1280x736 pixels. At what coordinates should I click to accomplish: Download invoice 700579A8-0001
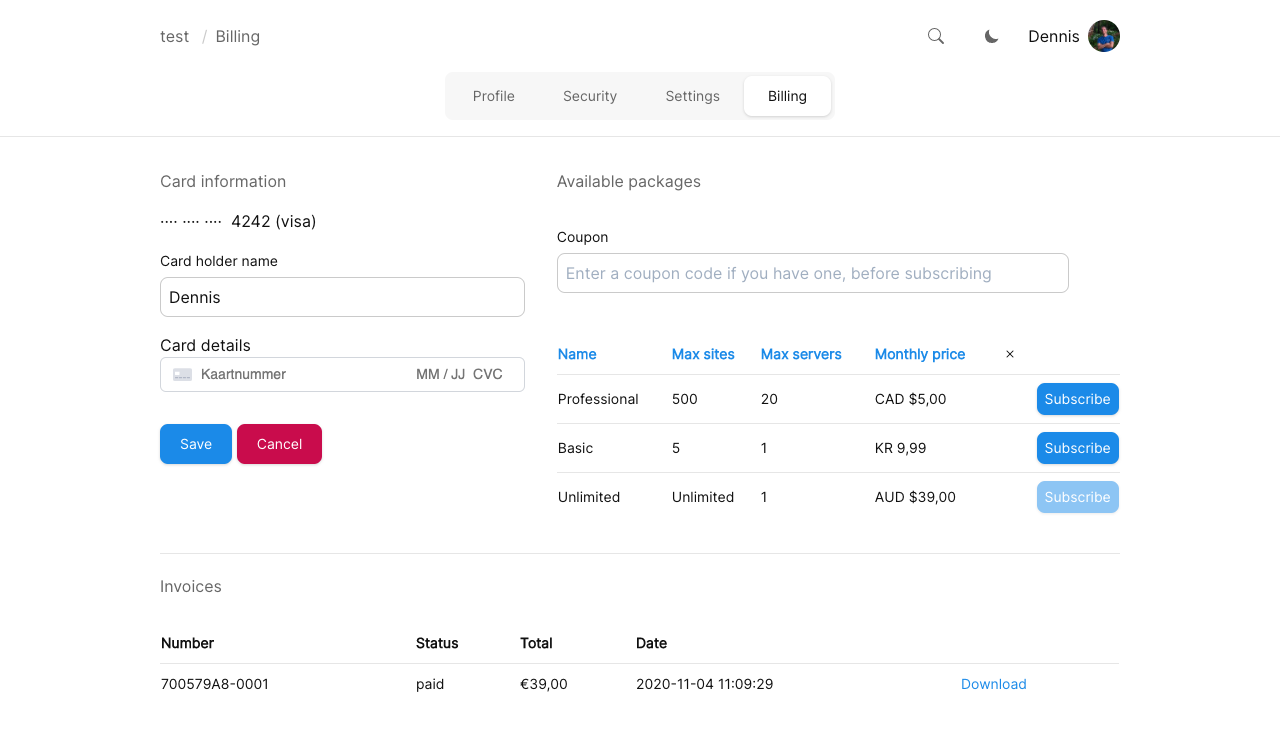tap(993, 684)
